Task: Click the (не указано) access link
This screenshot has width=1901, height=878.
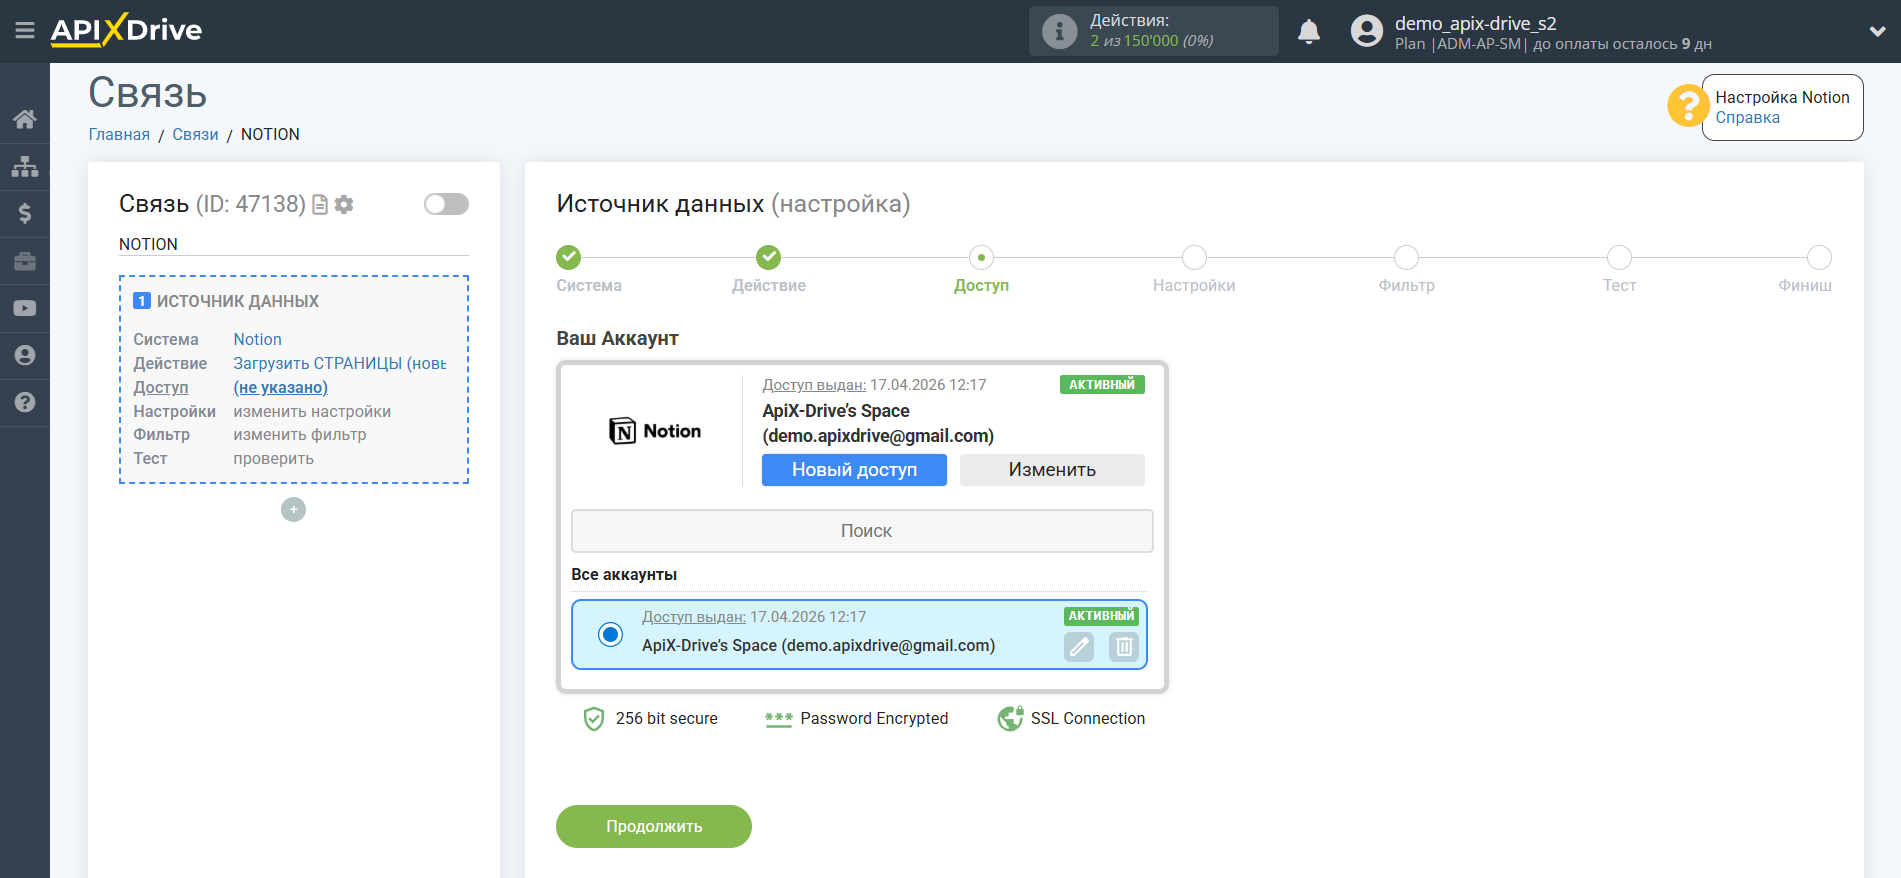Action: (x=280, y=388)
